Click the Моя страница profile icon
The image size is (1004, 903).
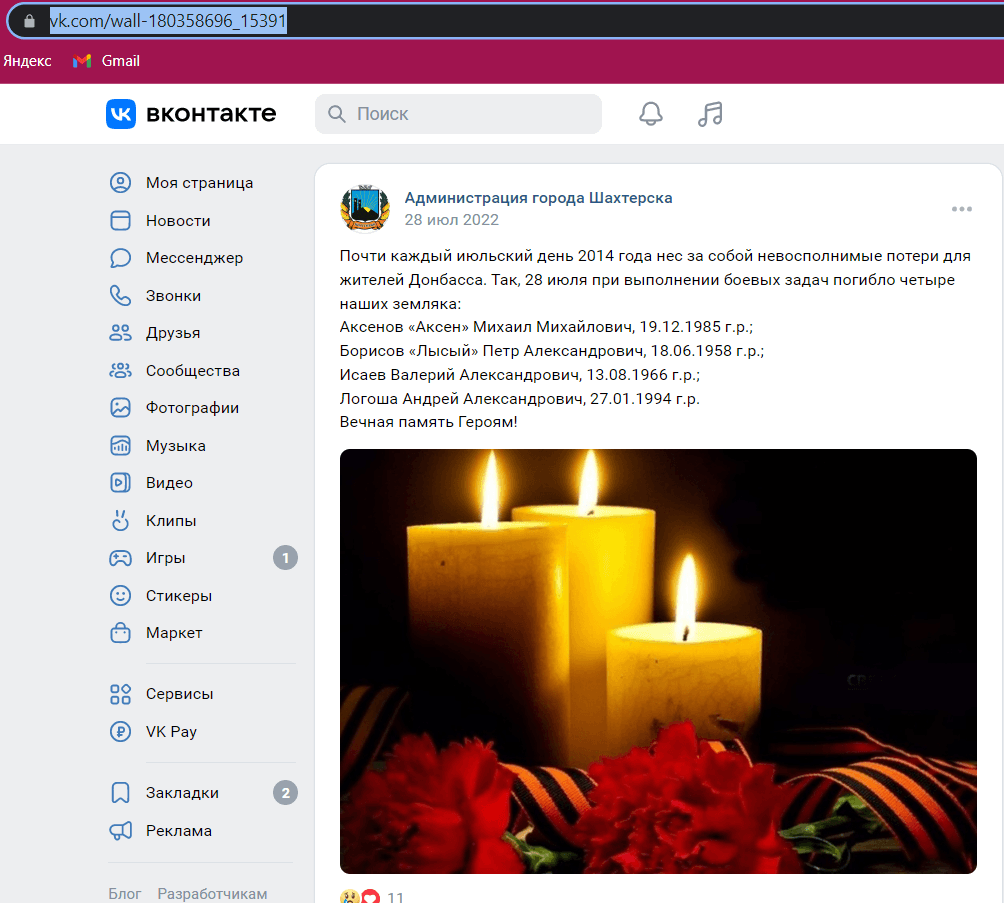point(120,183)
